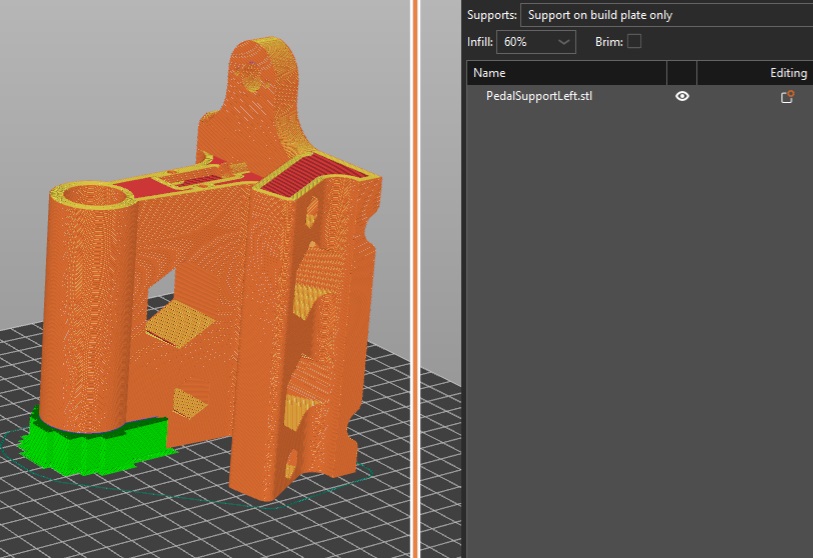The width and height of the screenshot is (813, 558).
Task: Select PedalSupportLeft.stl in the object list
Action: 539,97
